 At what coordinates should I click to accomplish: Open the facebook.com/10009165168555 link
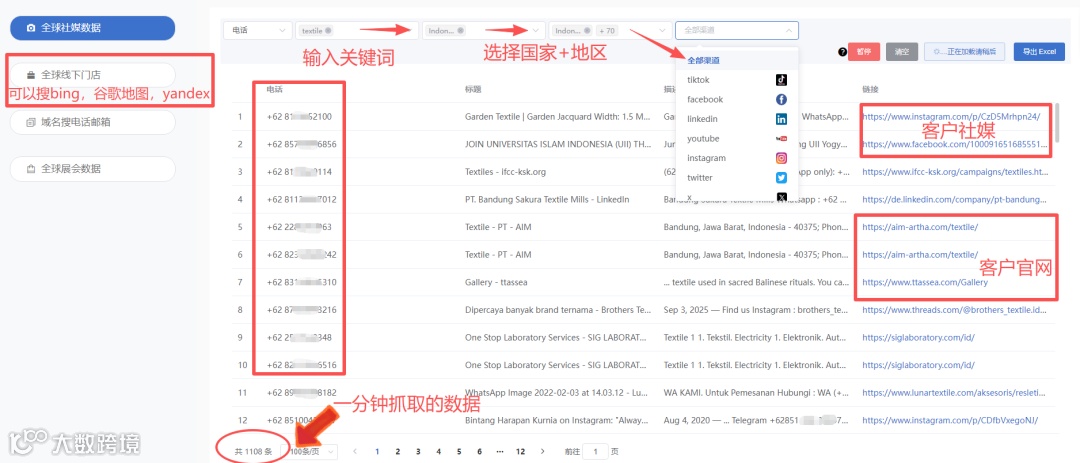956,144
